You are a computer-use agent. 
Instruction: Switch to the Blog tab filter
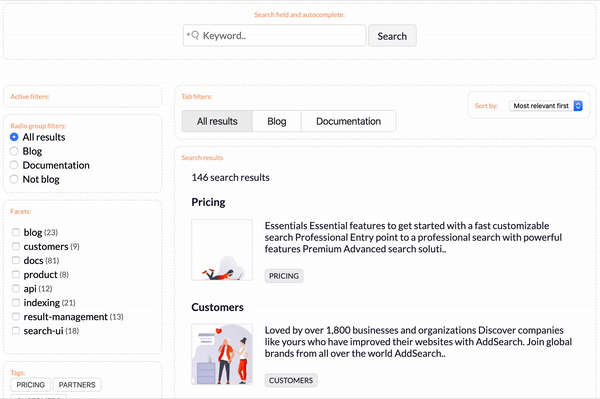click(x=277, y=121)
